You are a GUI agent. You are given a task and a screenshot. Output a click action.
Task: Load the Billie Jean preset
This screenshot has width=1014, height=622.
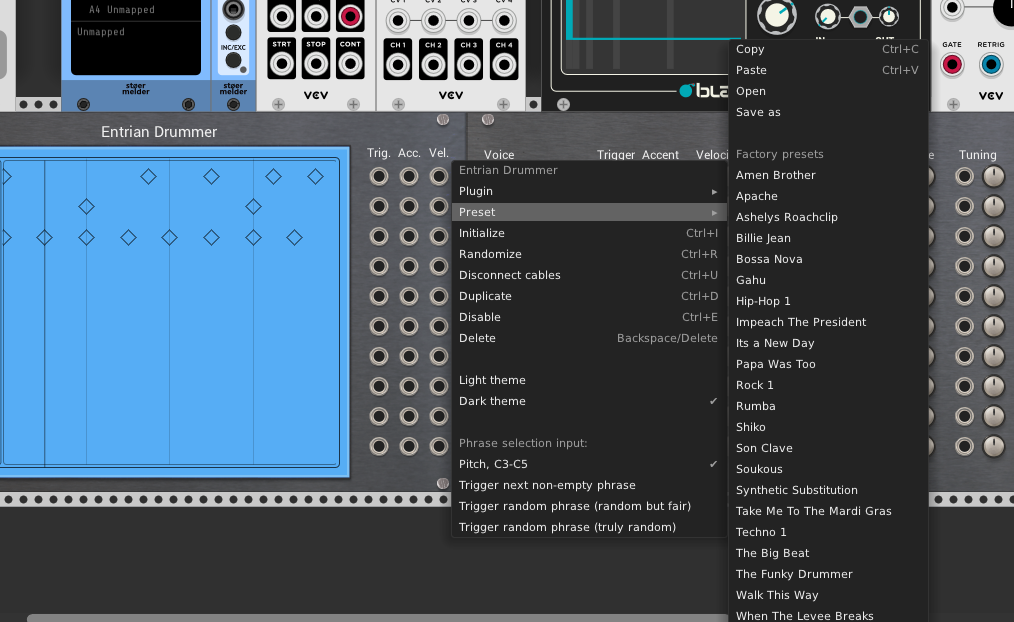pyautogui.click(x=828, y=239)
